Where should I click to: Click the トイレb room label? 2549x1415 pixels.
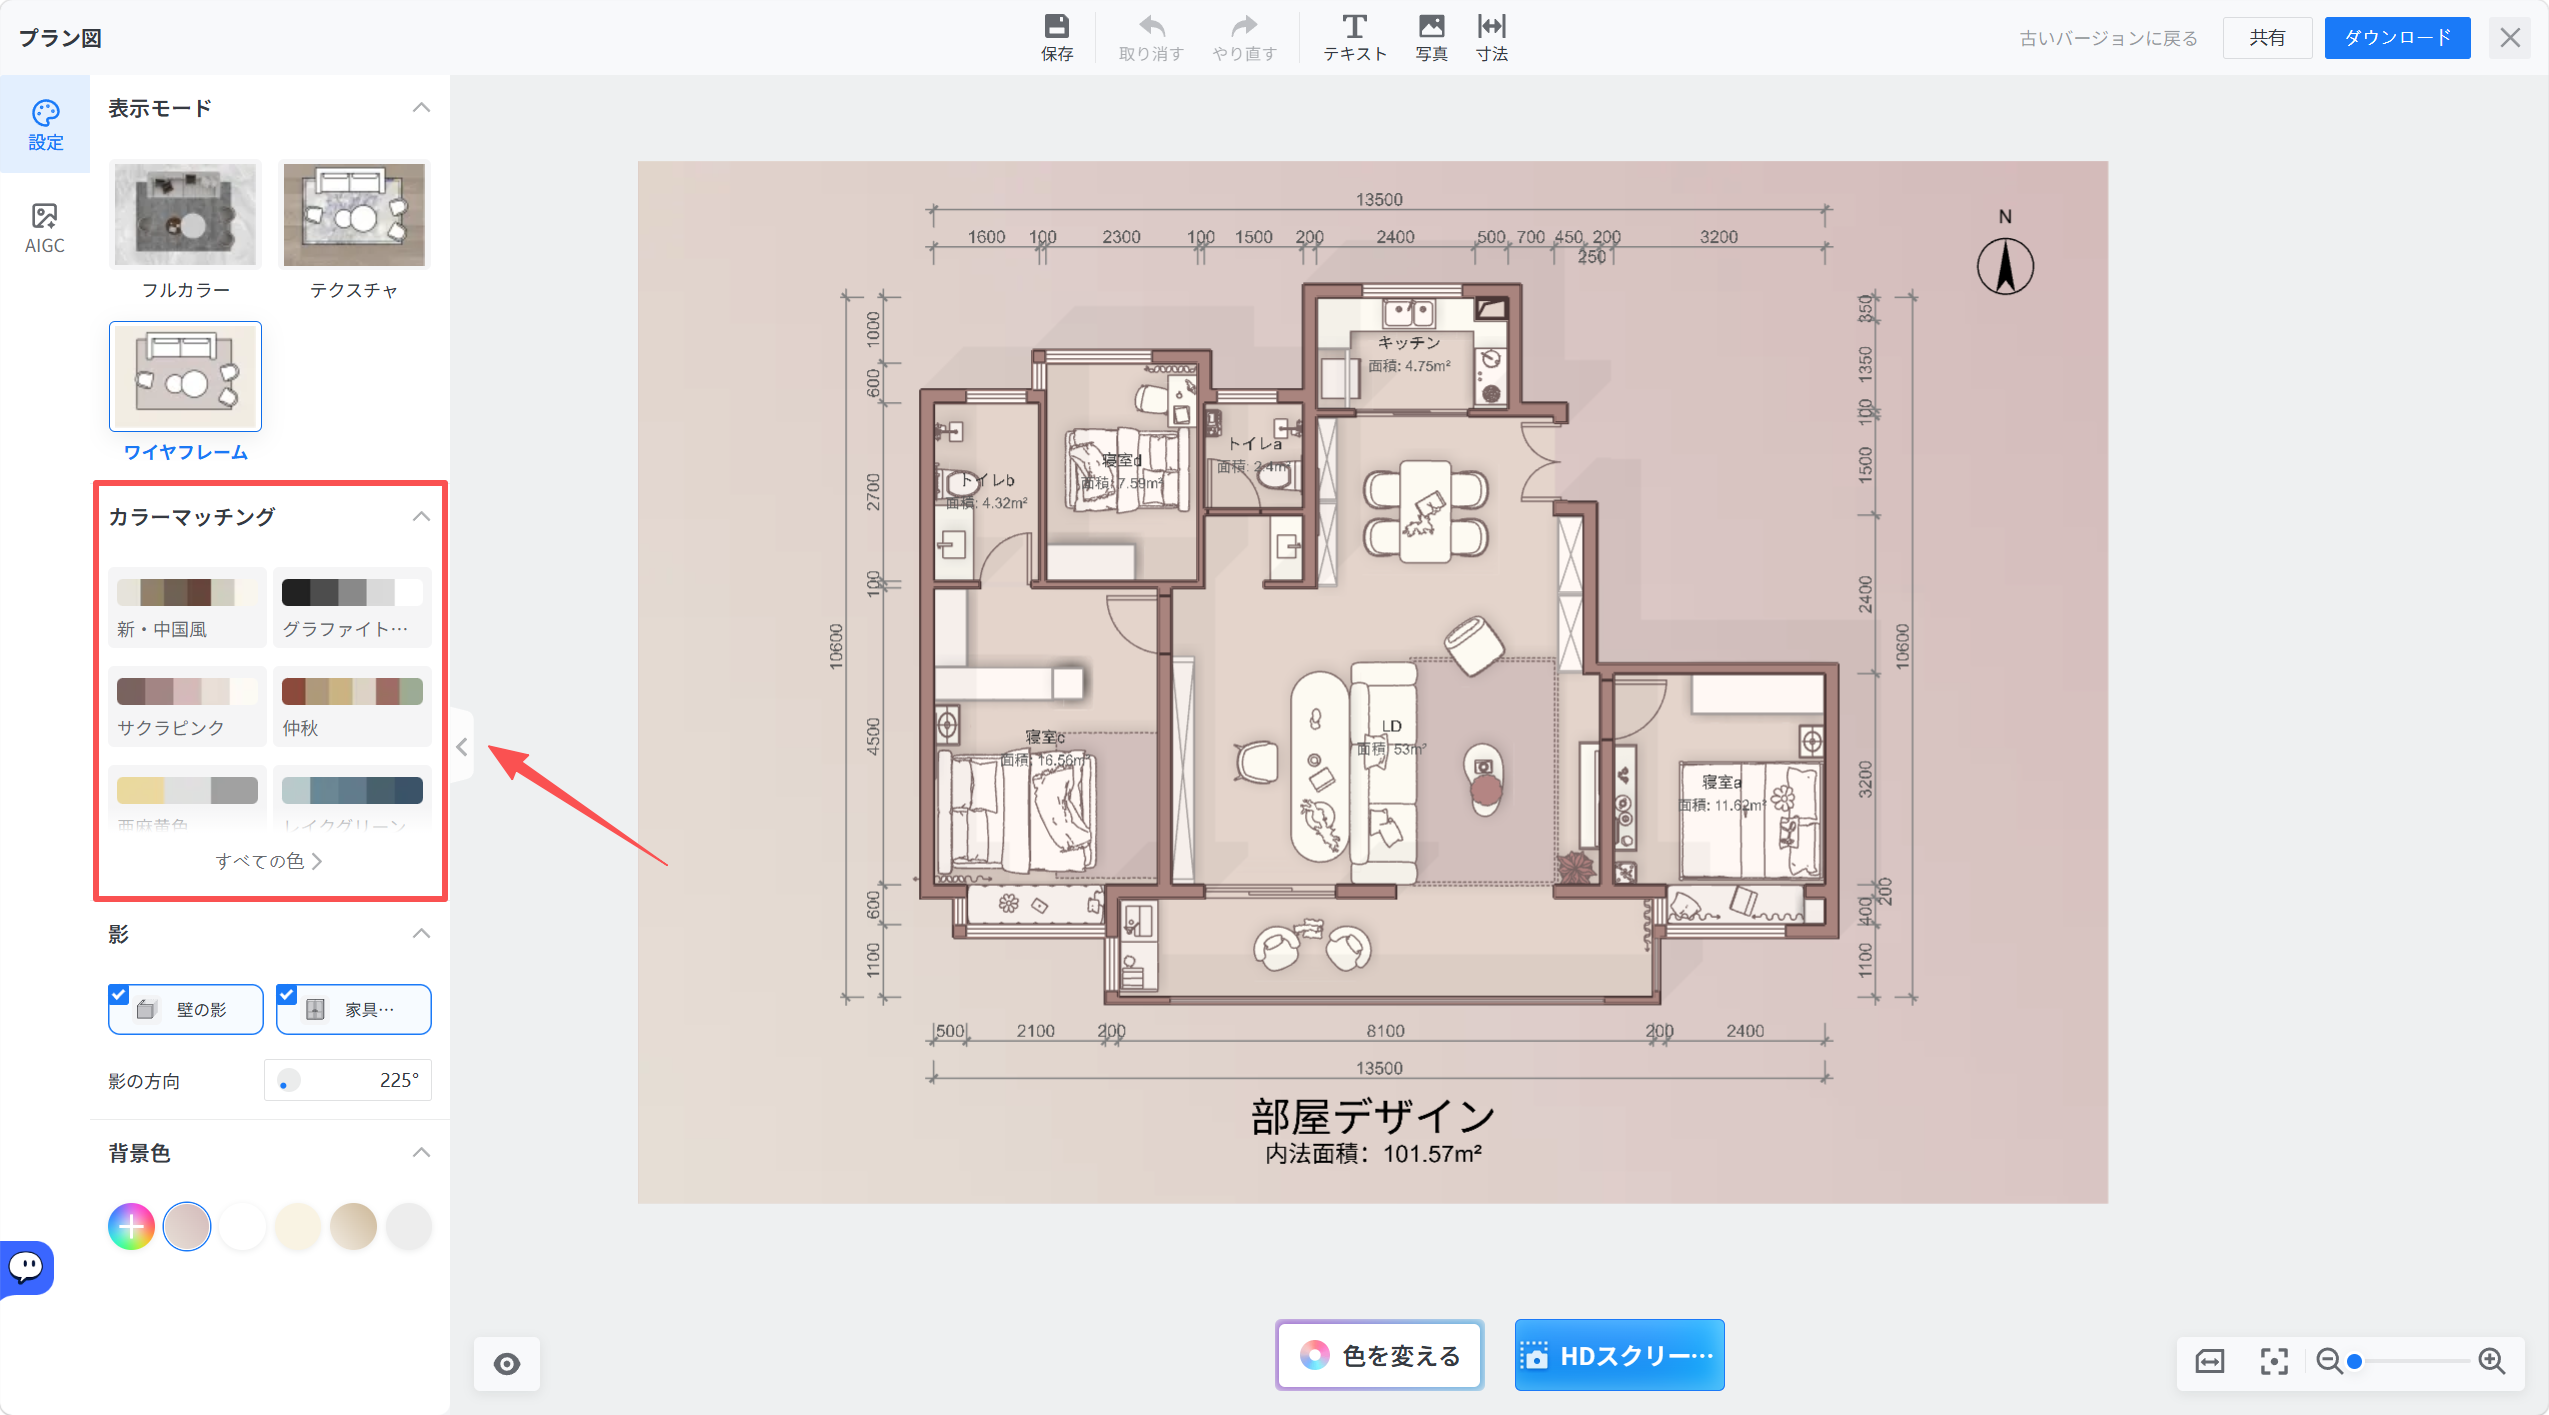click(x=987, y=480)
